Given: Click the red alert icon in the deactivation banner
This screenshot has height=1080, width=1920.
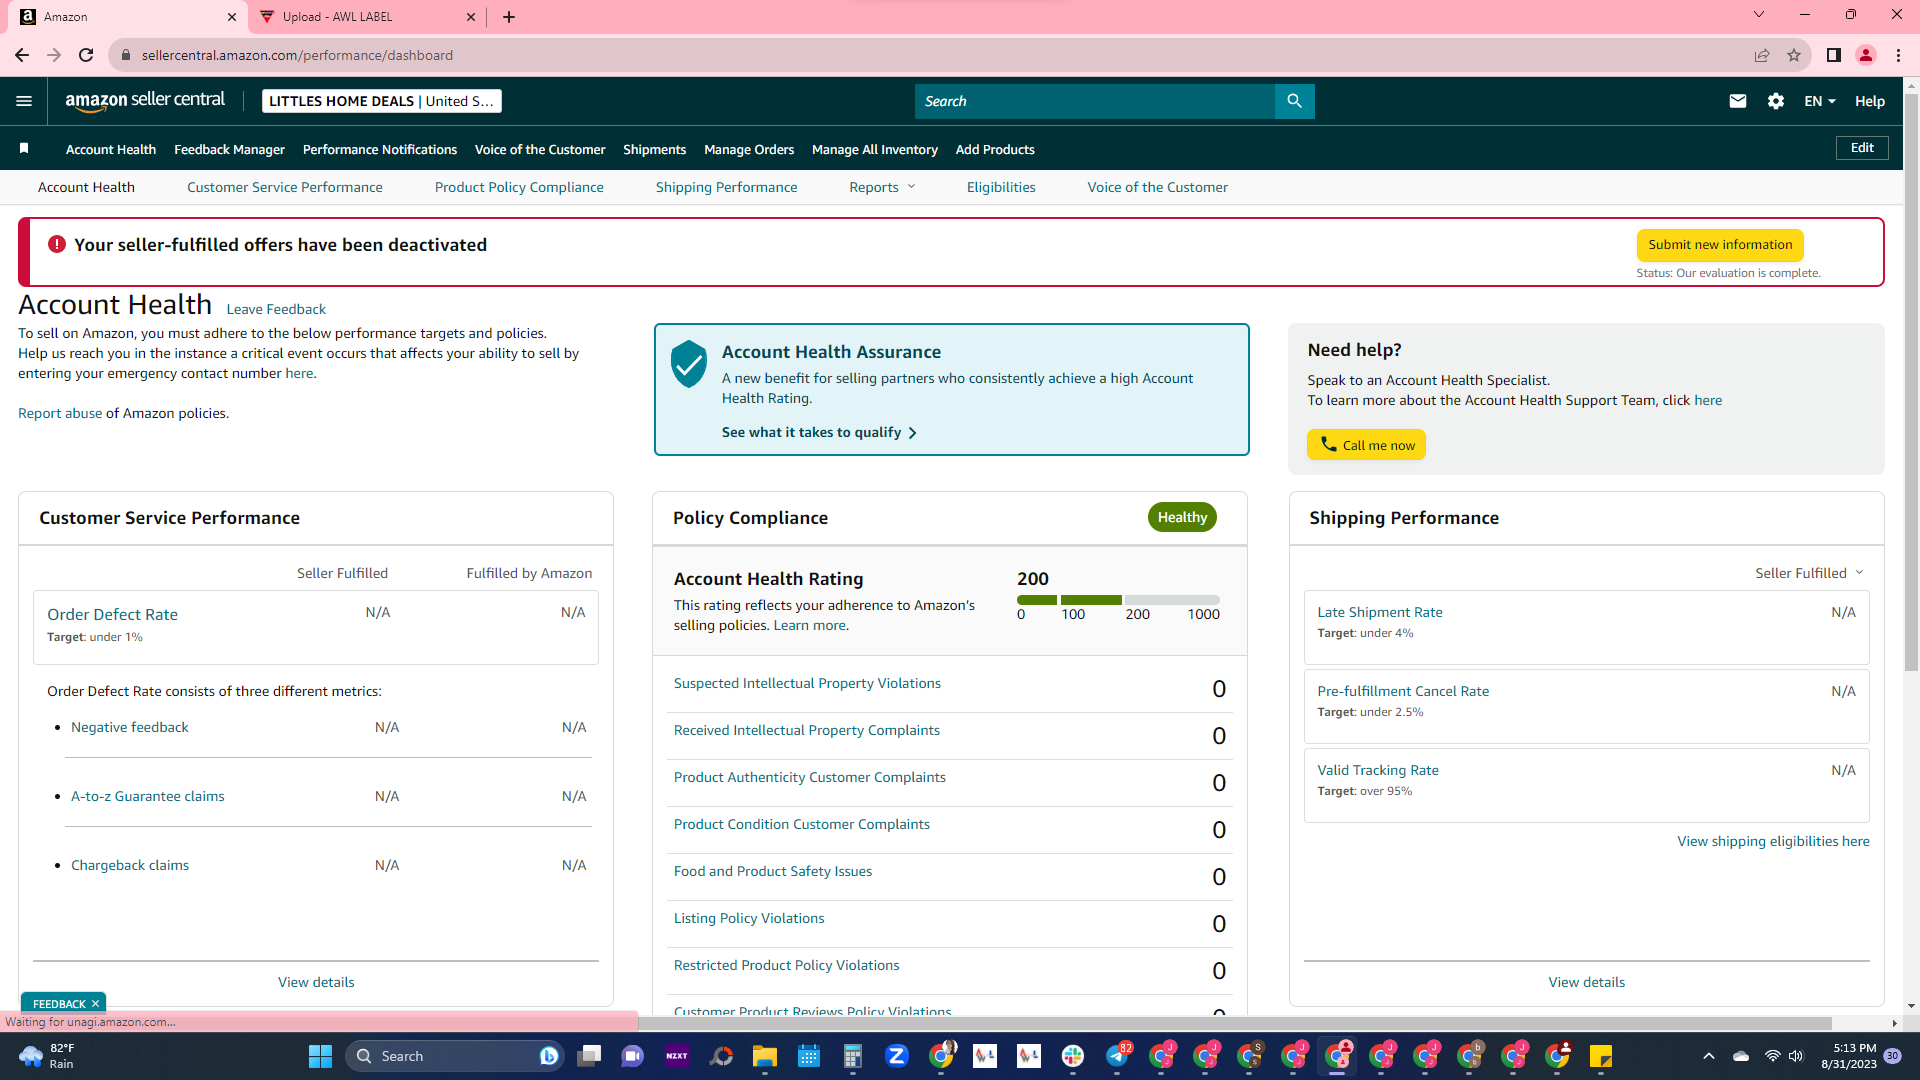Looking at the screenshot, I should coord(57,244).
